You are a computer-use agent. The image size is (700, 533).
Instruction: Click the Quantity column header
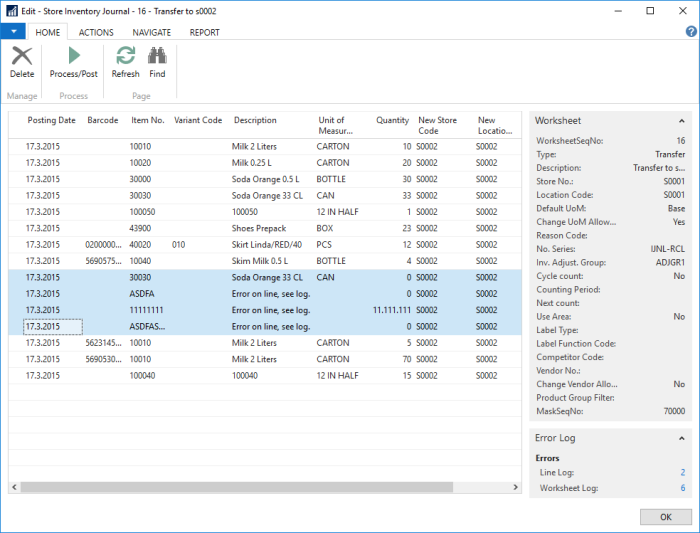click(392, 121)
